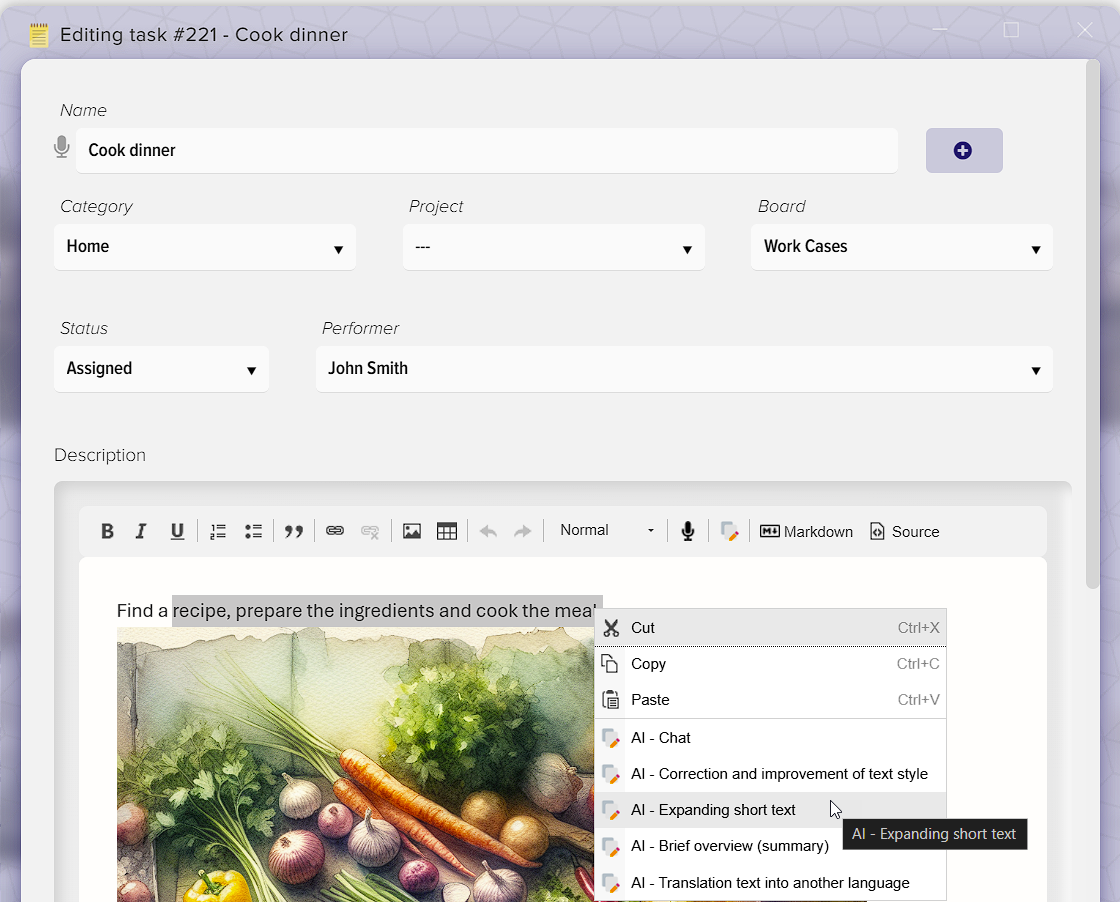Select AI - Translation text into another language

click(x=771, y=883)
